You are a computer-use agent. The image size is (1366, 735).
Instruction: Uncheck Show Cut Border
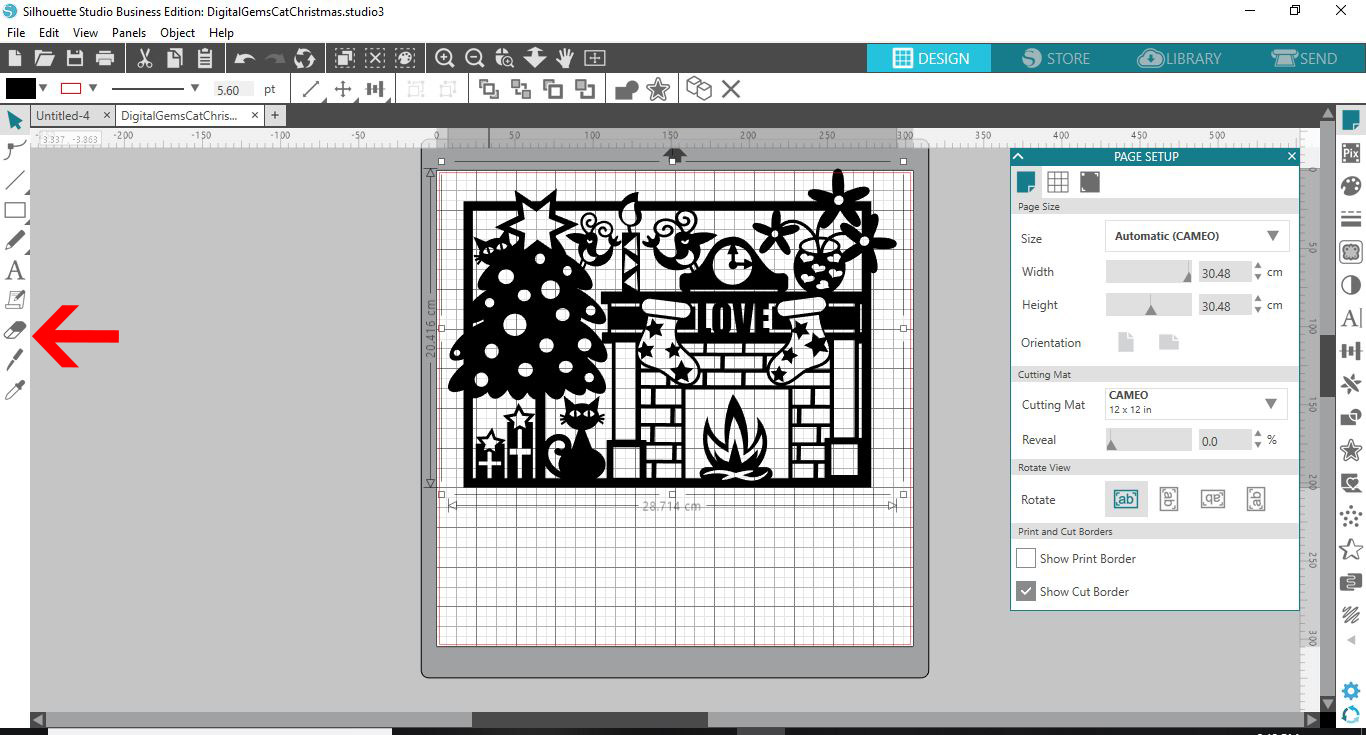[1026, 591]
